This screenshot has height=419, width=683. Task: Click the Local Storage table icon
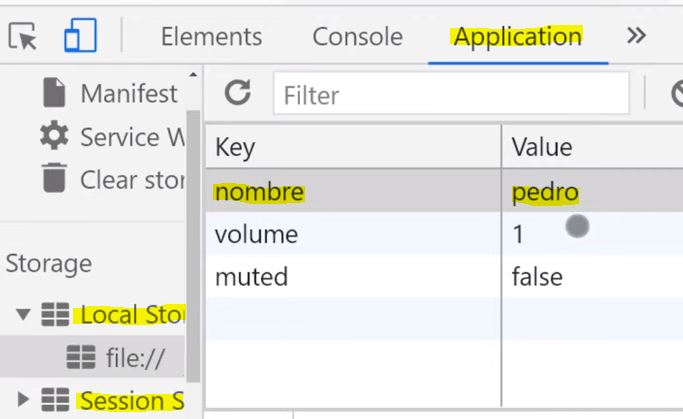[x=55, y=315]
